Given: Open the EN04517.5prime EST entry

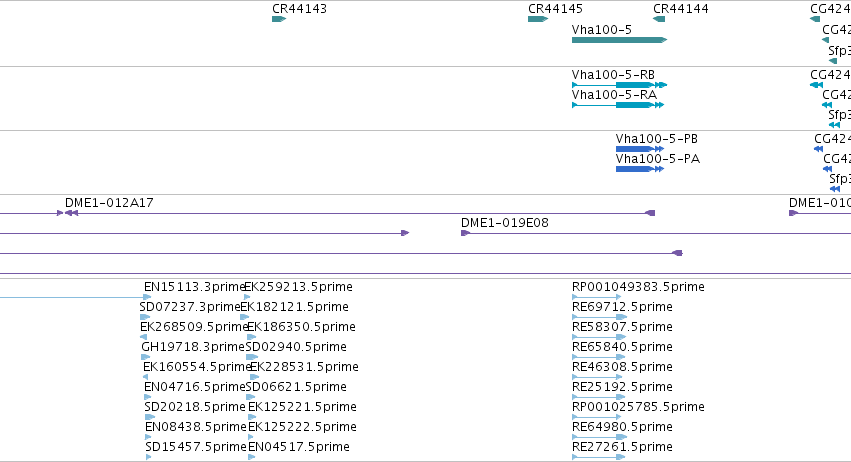Looking at the screenshot, I should pos(299,447).
